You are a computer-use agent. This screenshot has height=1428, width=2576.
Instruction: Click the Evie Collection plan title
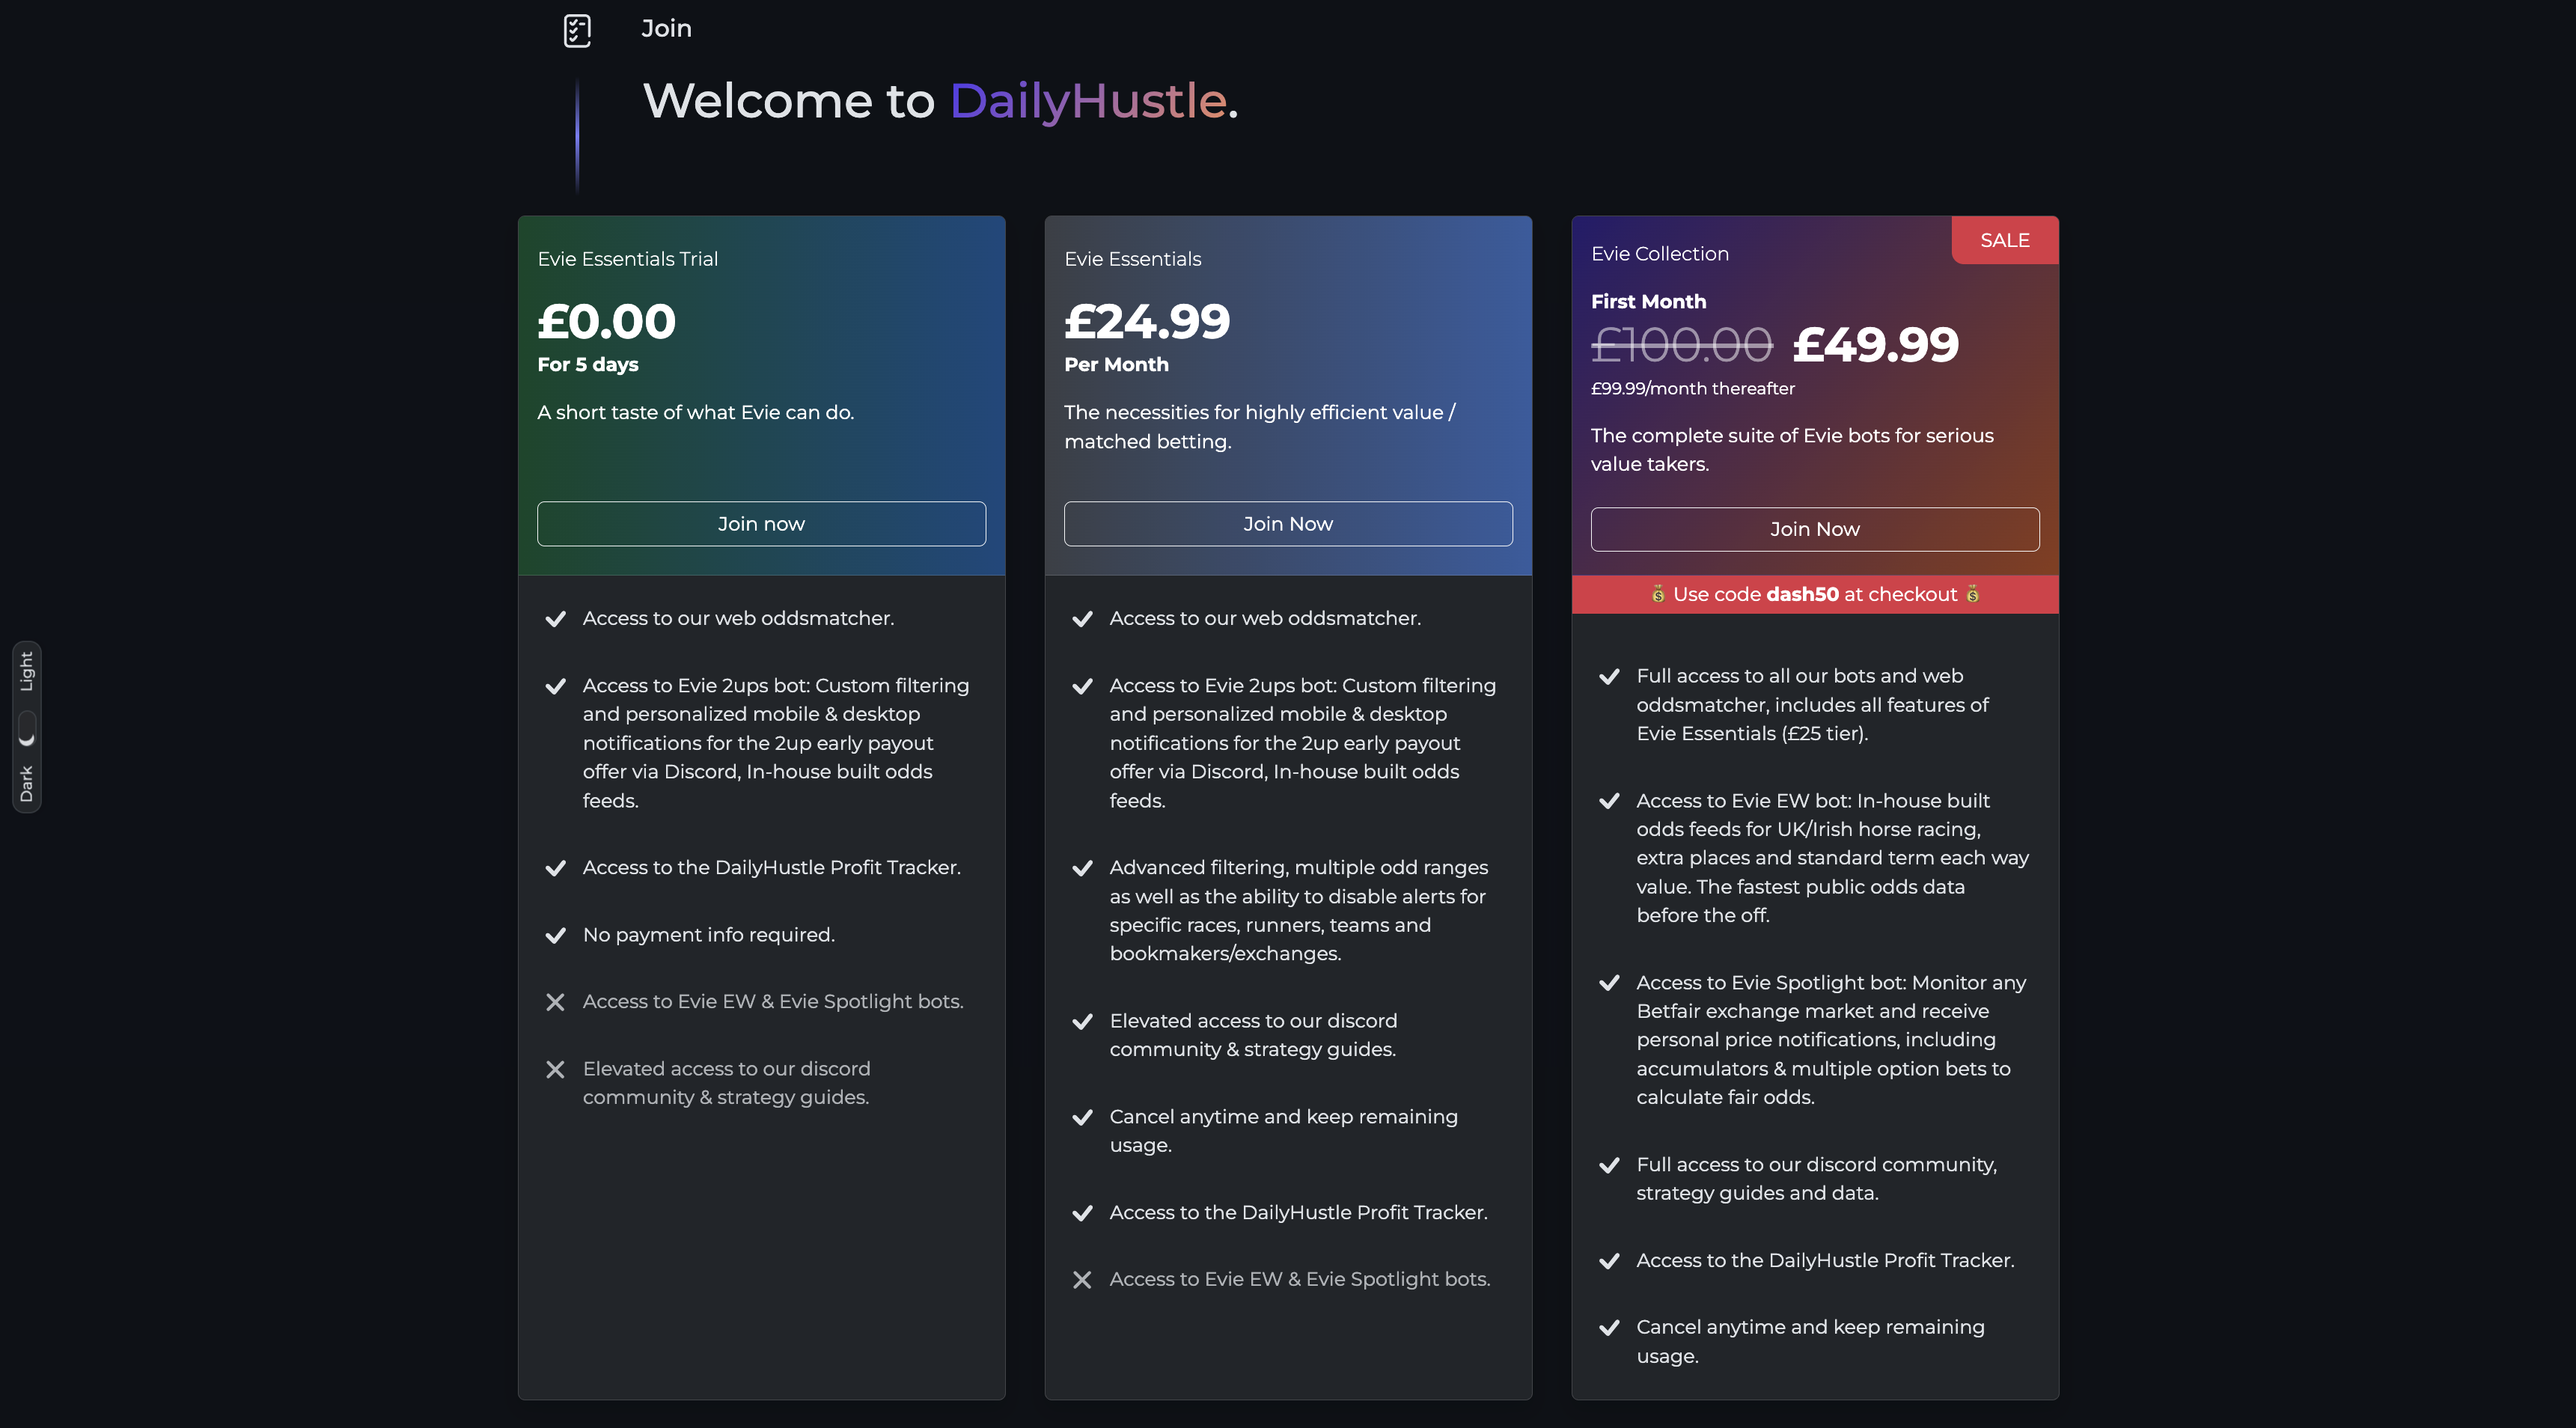[x=1660, y=254]
